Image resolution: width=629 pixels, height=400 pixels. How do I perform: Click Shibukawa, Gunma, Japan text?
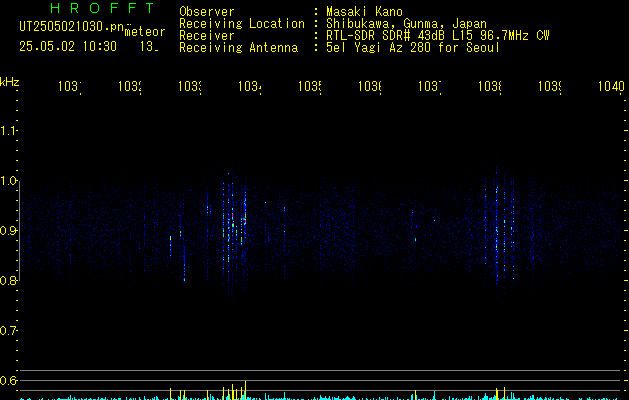tap(406, 24)
